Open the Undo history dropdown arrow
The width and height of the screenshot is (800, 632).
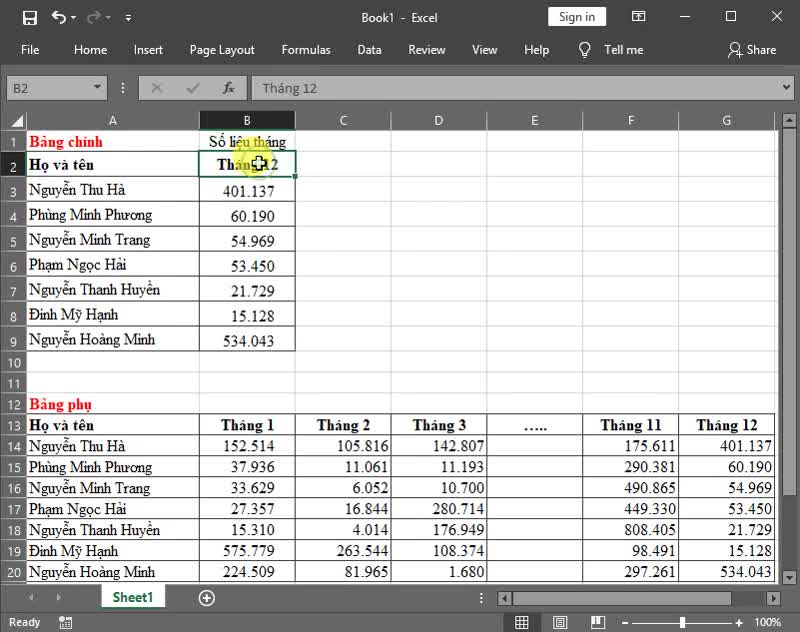(74, 18)
